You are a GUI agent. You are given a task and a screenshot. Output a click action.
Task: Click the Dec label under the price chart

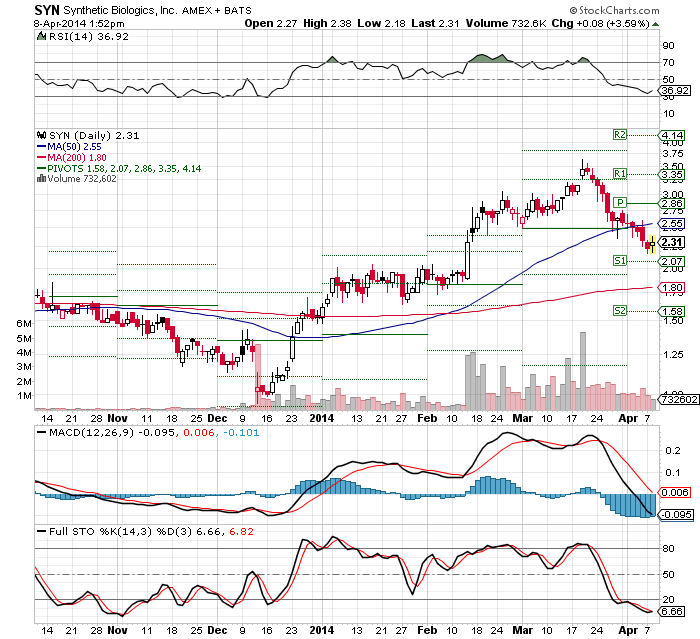click(218, 418)
